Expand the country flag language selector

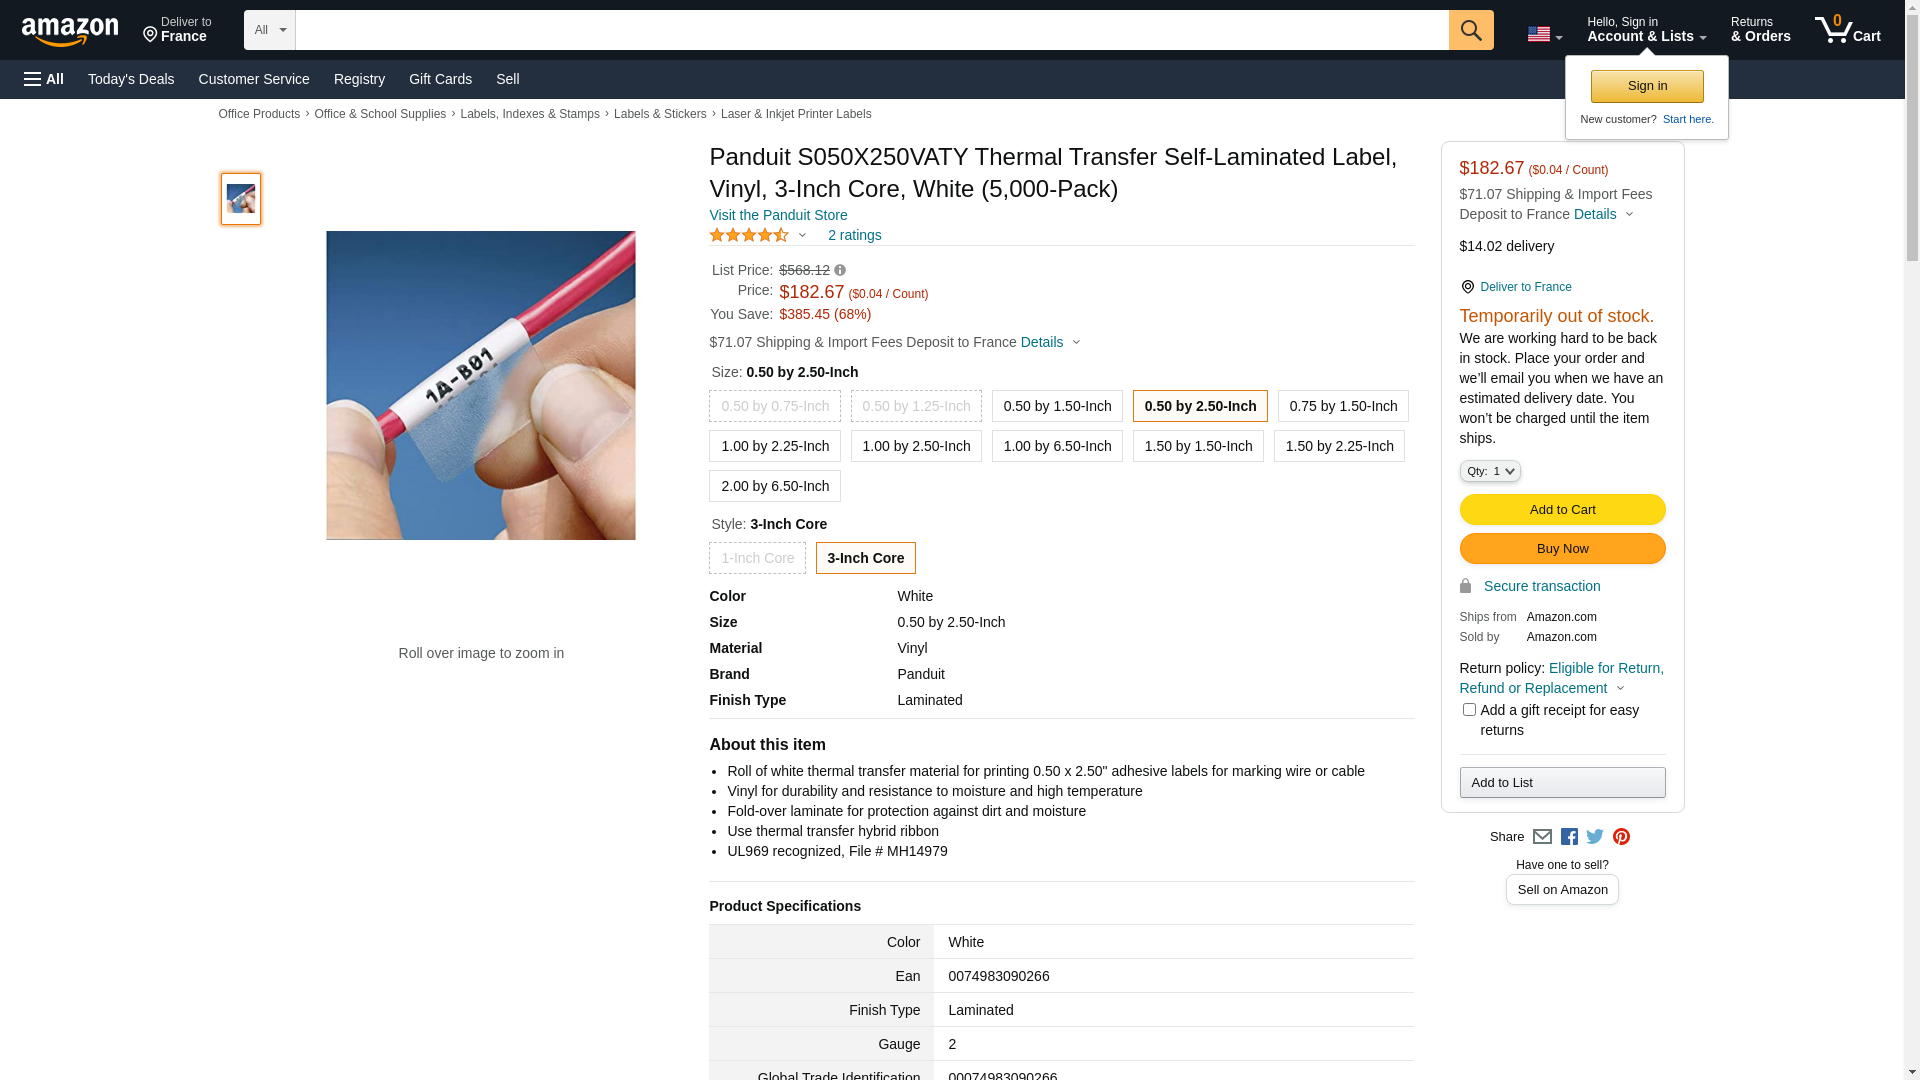[x=1544, y=34]
